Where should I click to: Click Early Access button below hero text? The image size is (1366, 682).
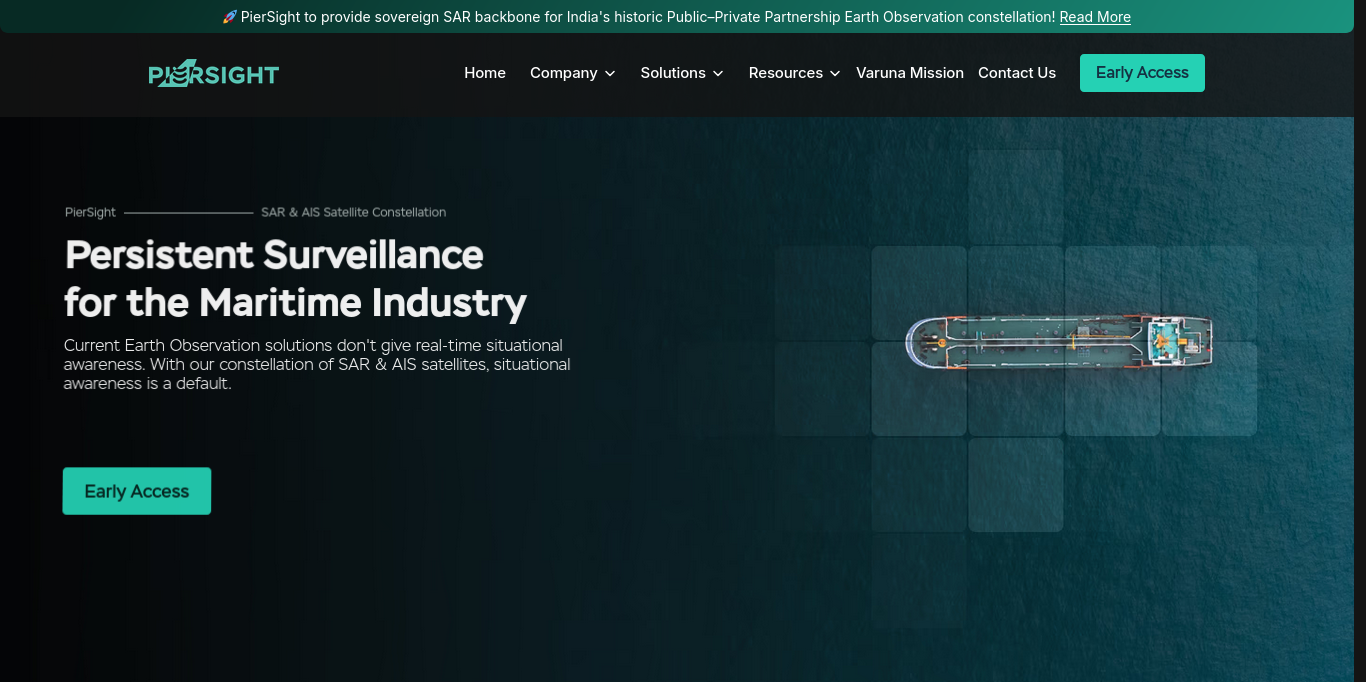click(137, 491)
